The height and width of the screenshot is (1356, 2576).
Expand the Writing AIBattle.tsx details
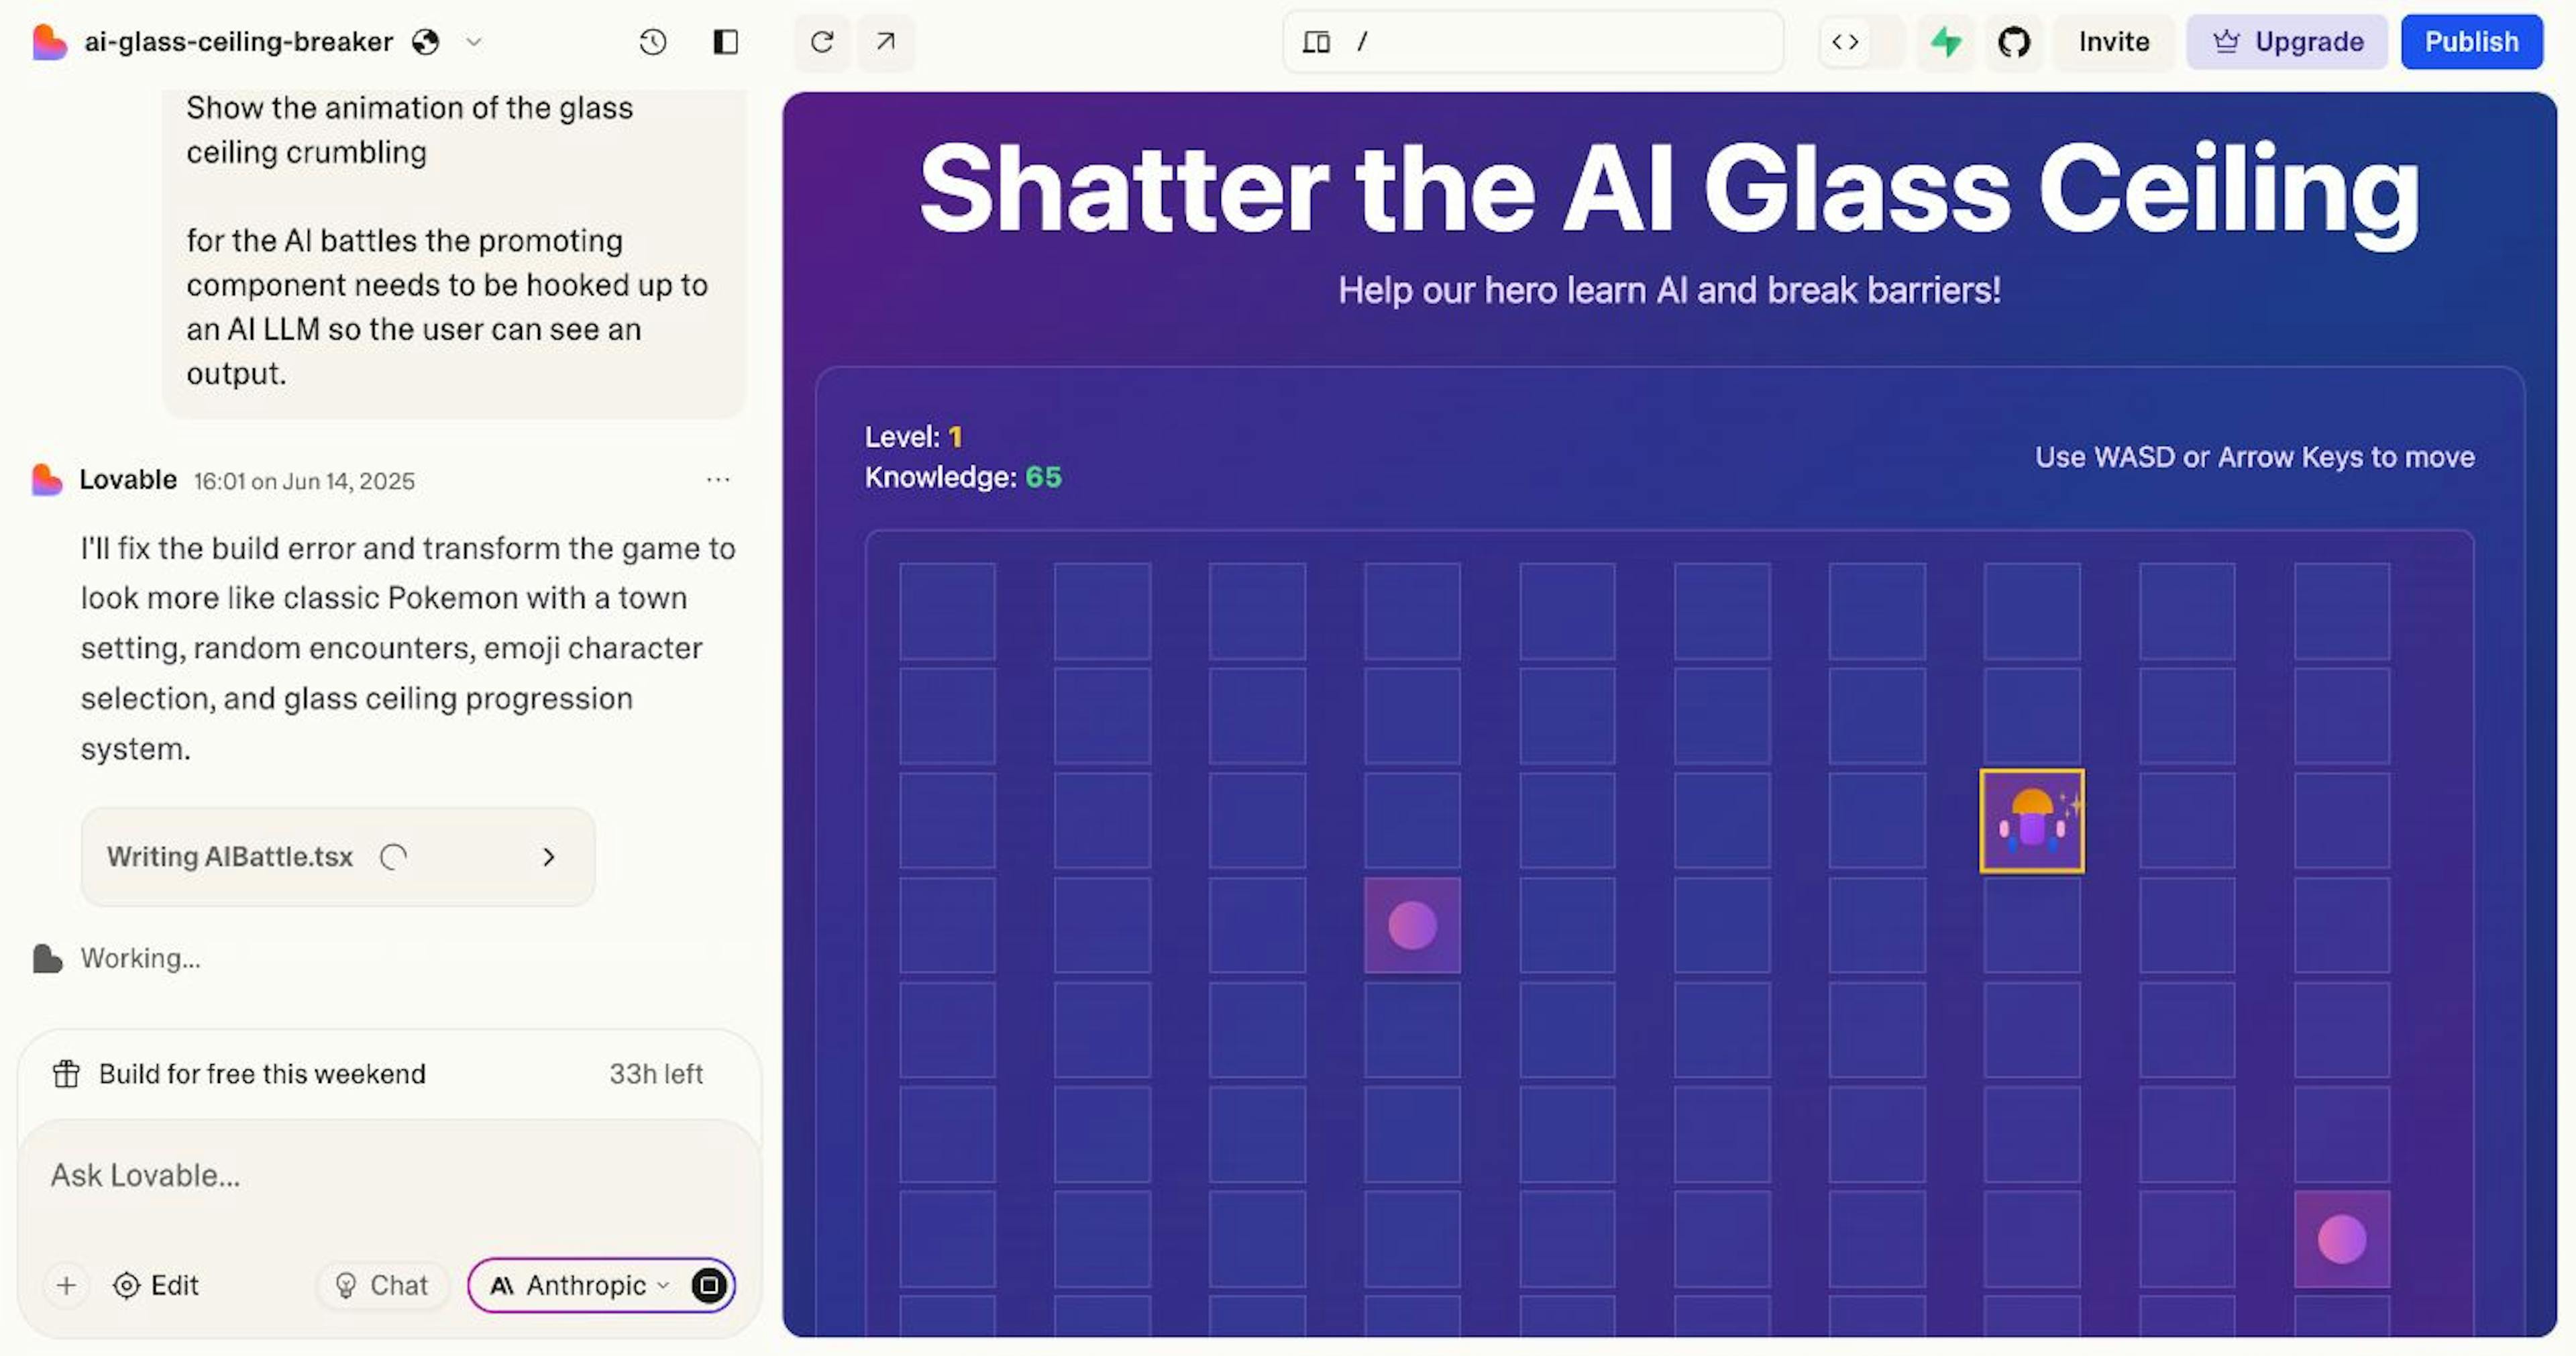(548, 857)
